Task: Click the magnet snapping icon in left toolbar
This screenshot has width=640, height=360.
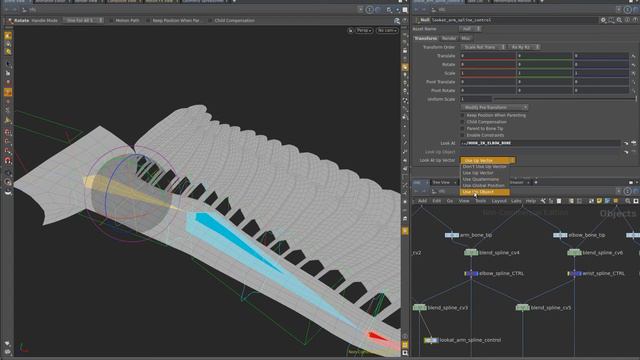Action: click(8, 160)
